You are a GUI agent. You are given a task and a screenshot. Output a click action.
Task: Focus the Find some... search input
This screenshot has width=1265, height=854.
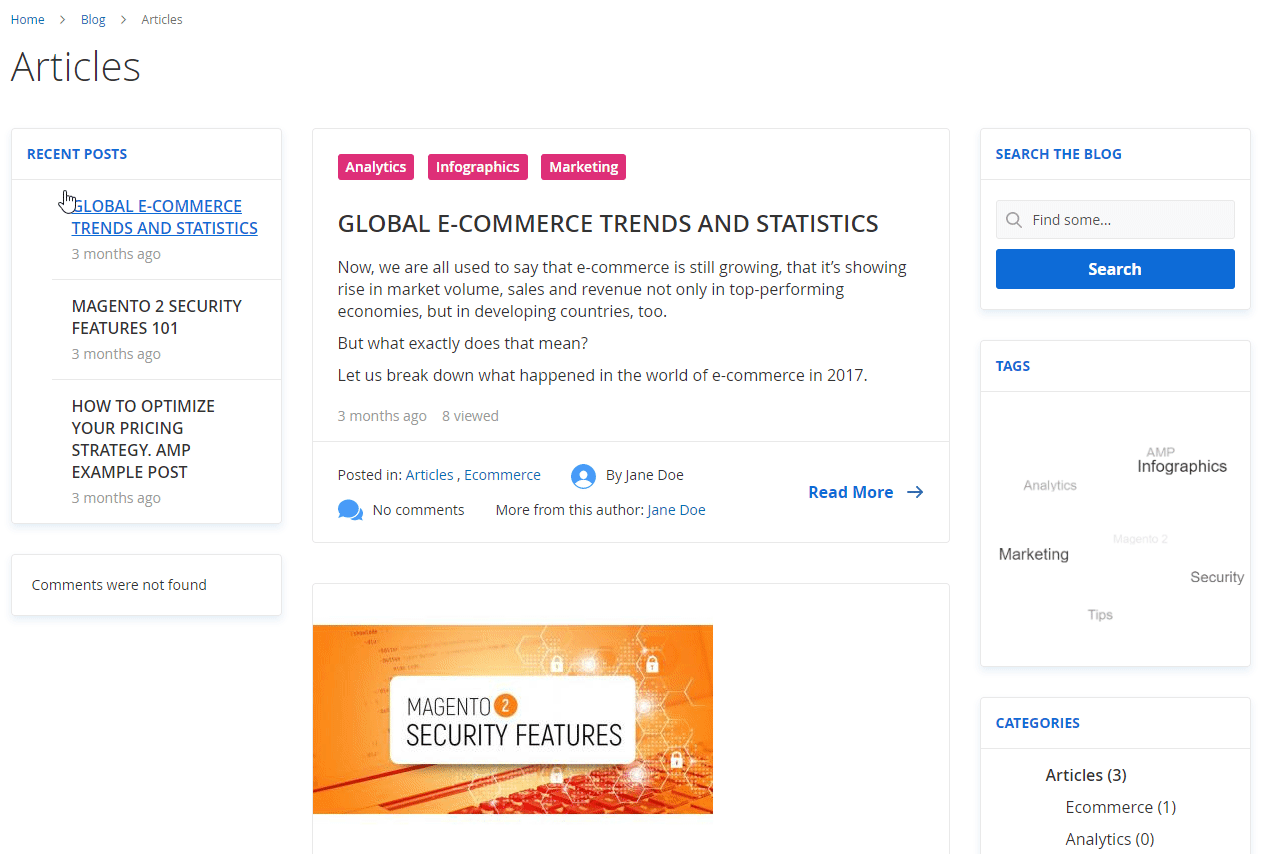click(1115, 220)
